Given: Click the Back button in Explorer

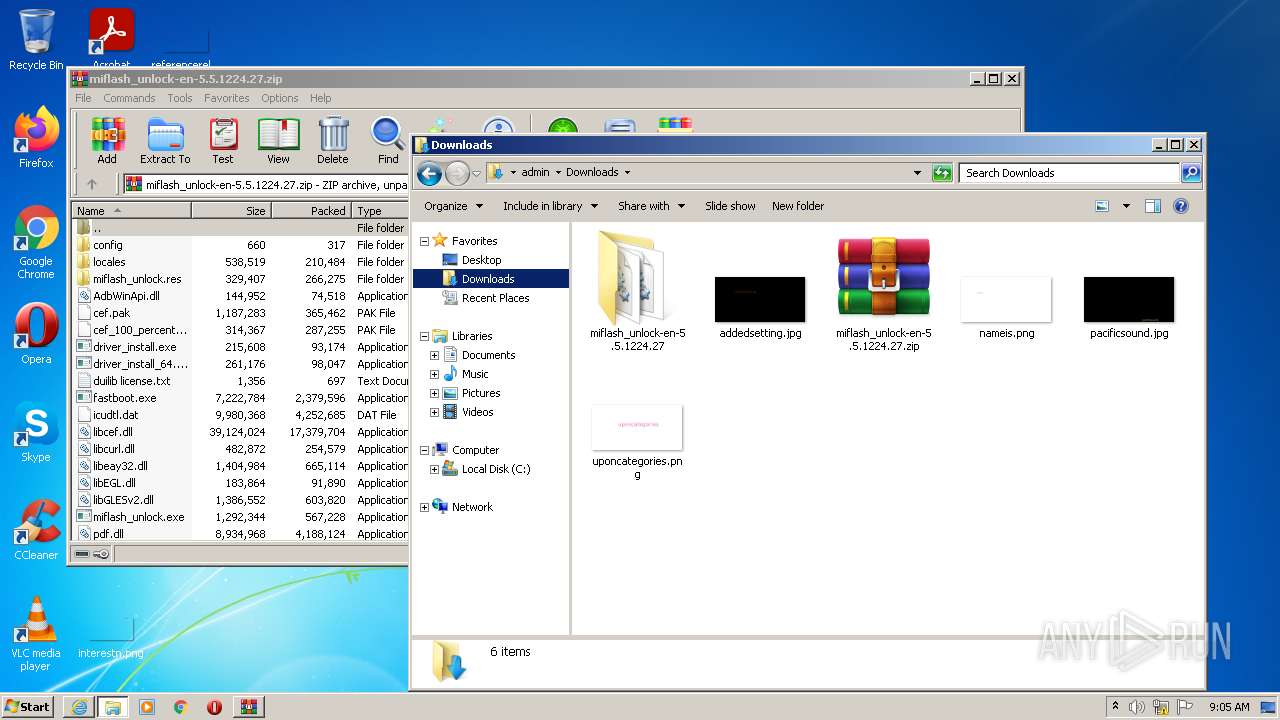Looking at the screenshot, I should (x=429, y=173).
